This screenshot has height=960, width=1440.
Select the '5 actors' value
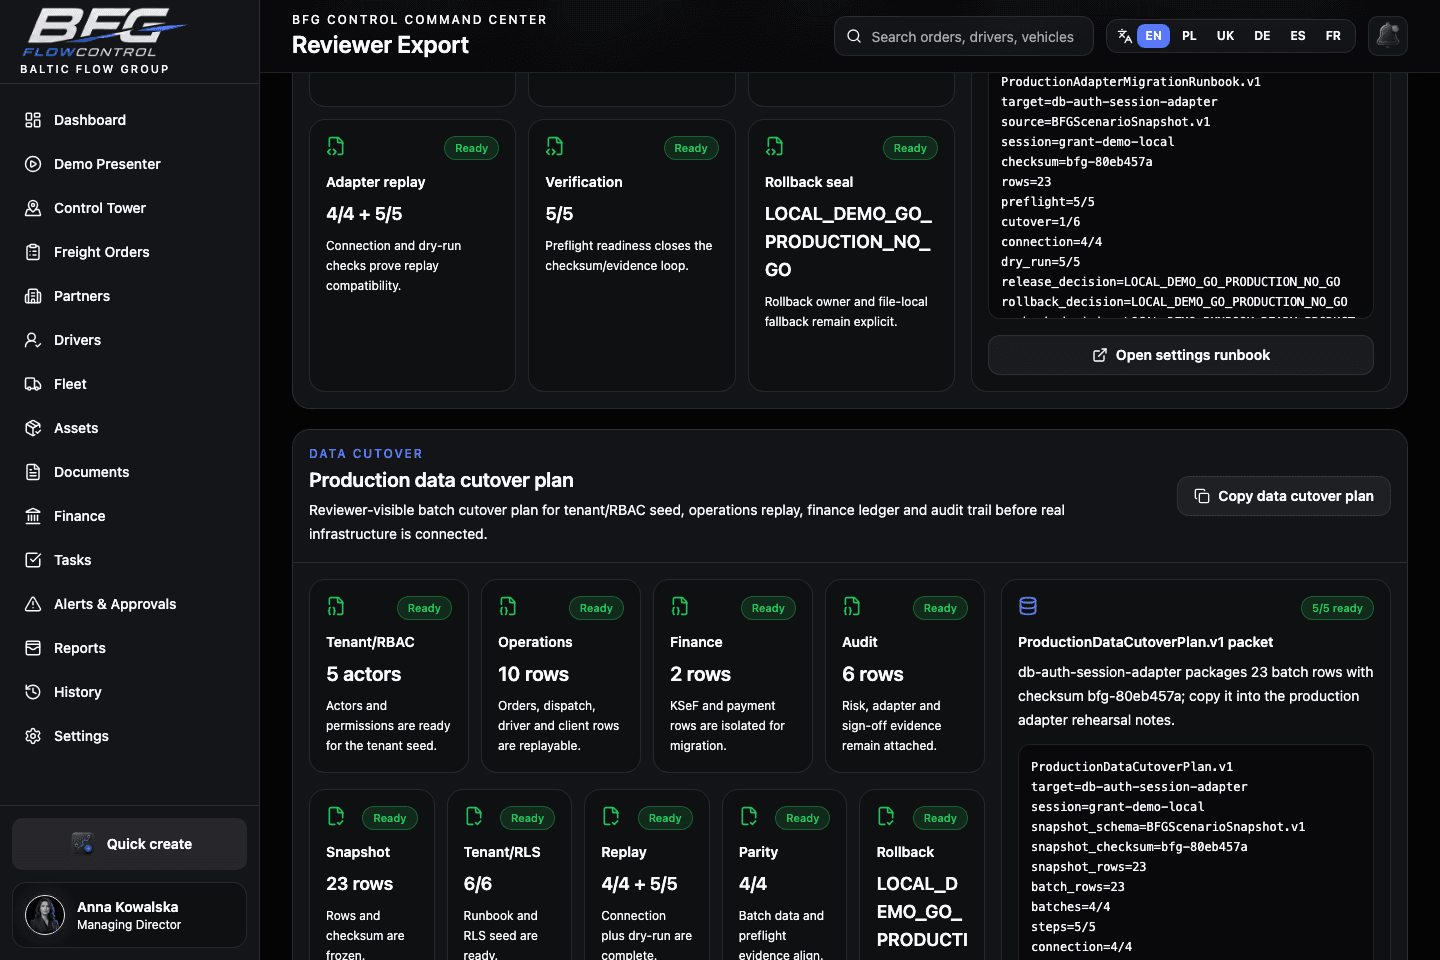[x=363, y=674]
